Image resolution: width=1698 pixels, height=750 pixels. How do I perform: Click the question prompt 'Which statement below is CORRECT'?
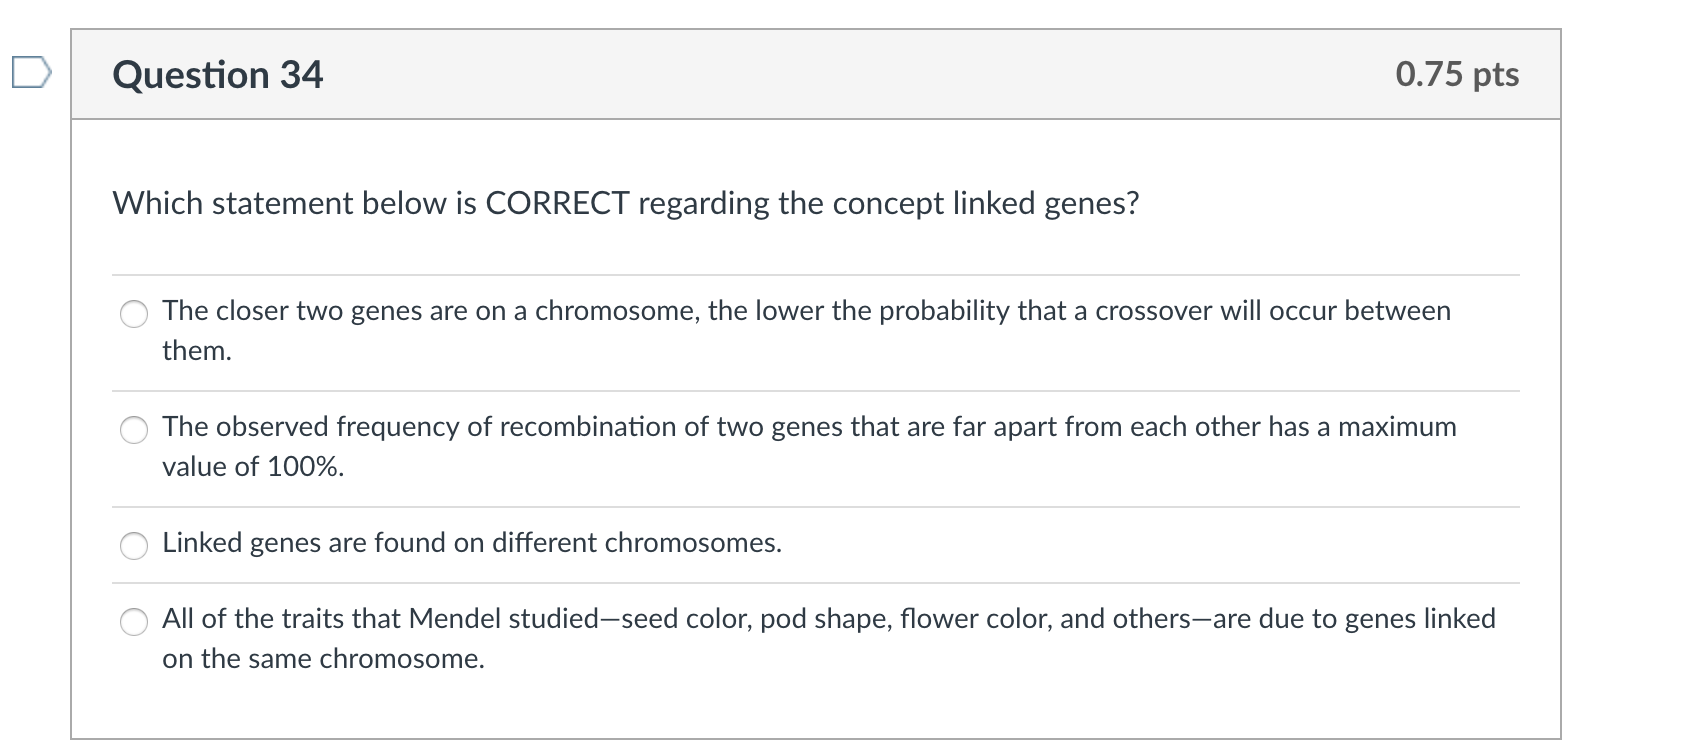[625, 203]
